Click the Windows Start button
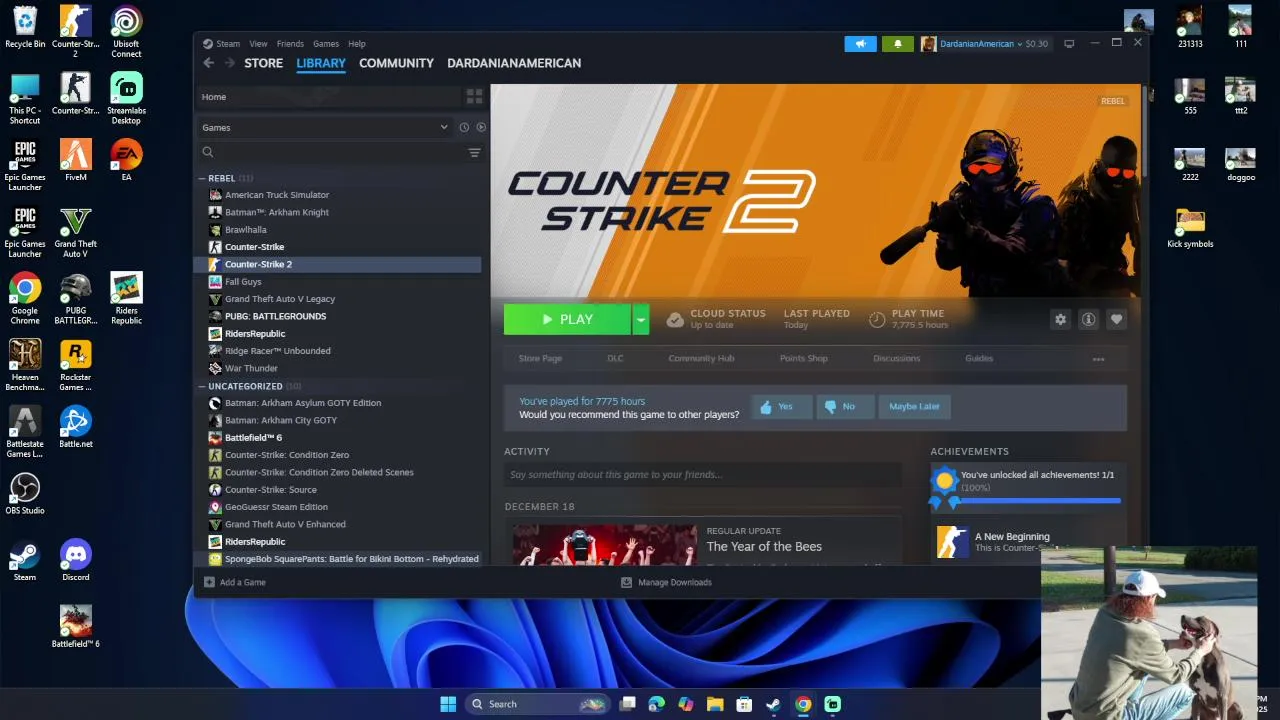The image size is (1280, 720). 448,704
